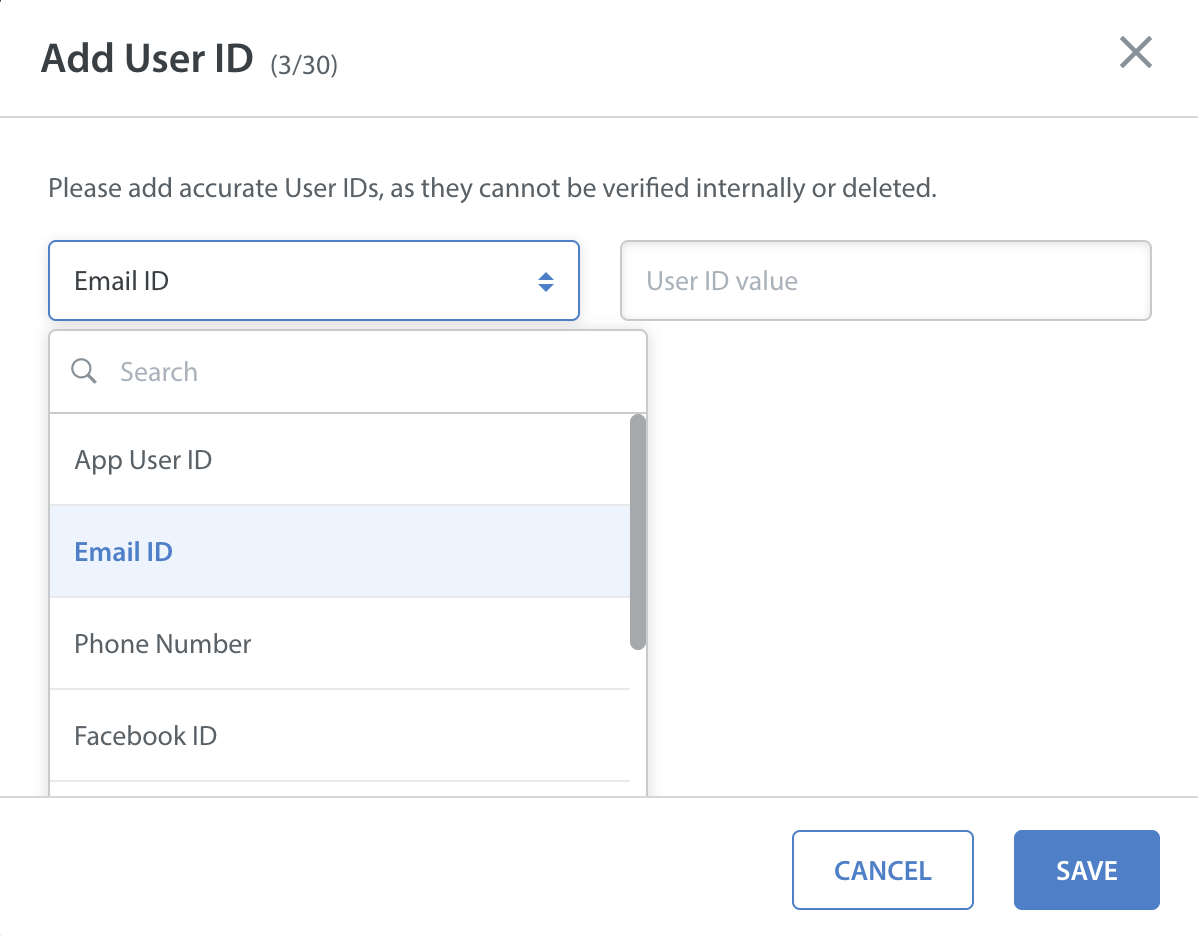Click the Add User ID title
The height and width of the screenshot is (936, 1198).
147,60
